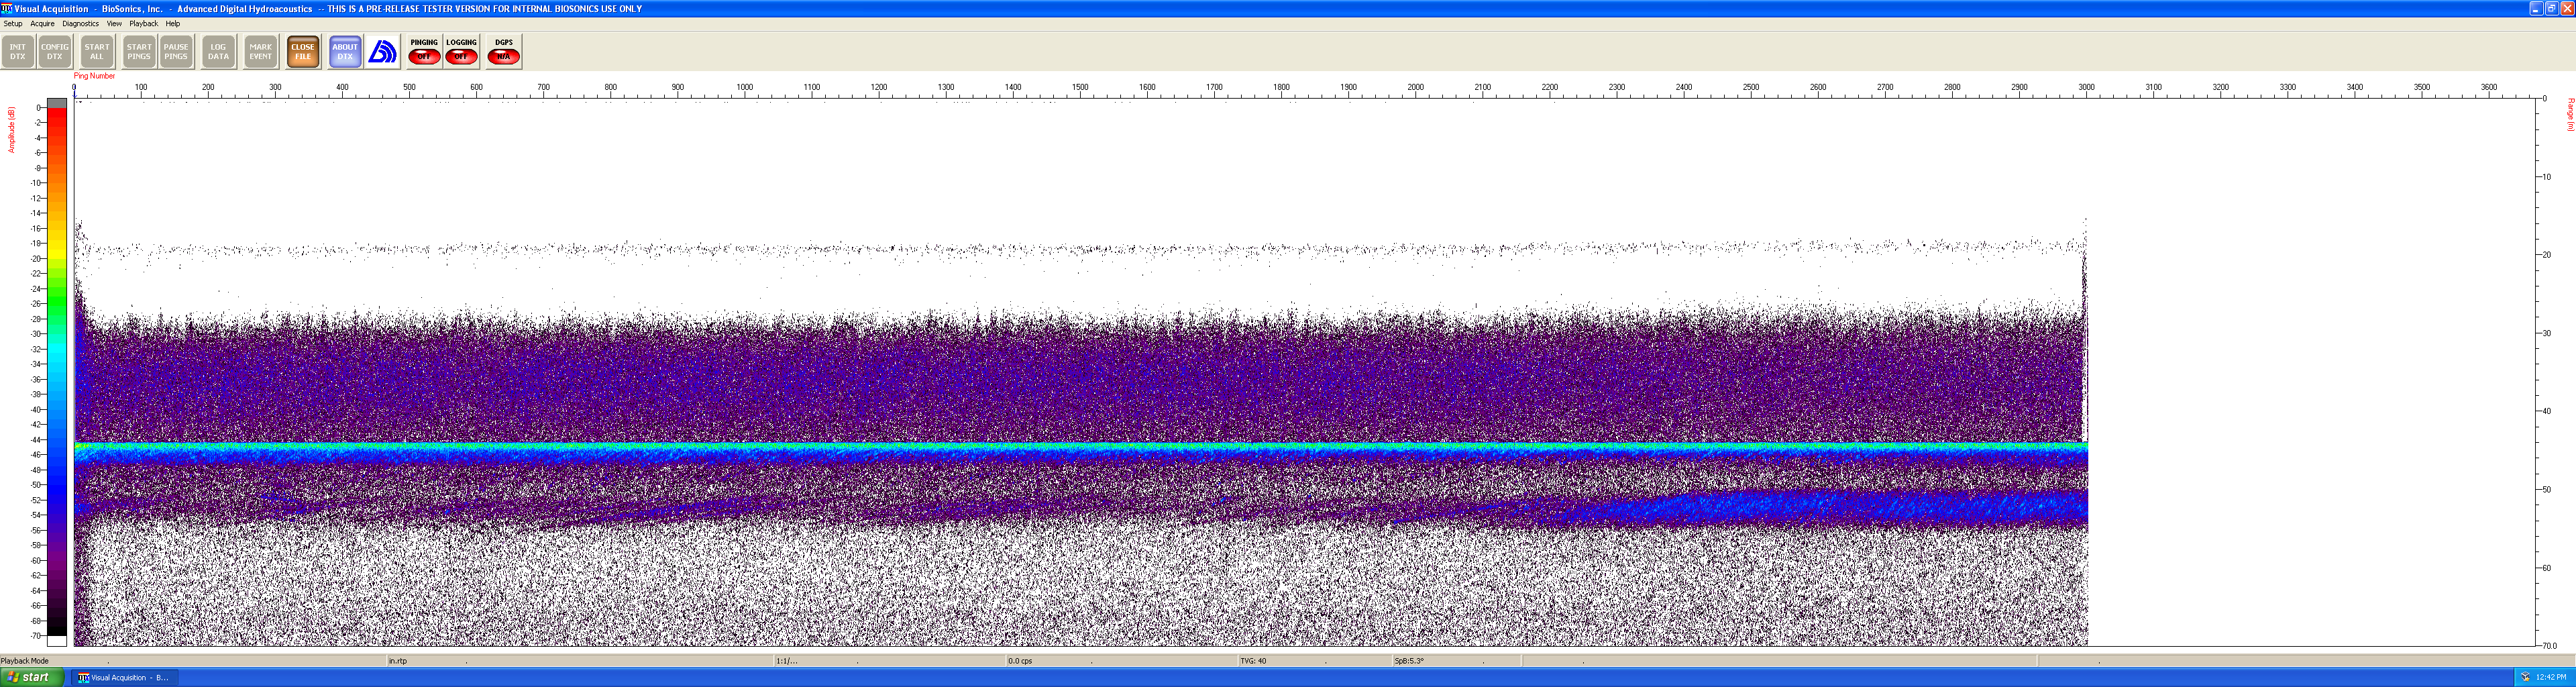Open the Diagnostics menu
The width and height of the screenshot is (2576, 687).
click(80, 23)
